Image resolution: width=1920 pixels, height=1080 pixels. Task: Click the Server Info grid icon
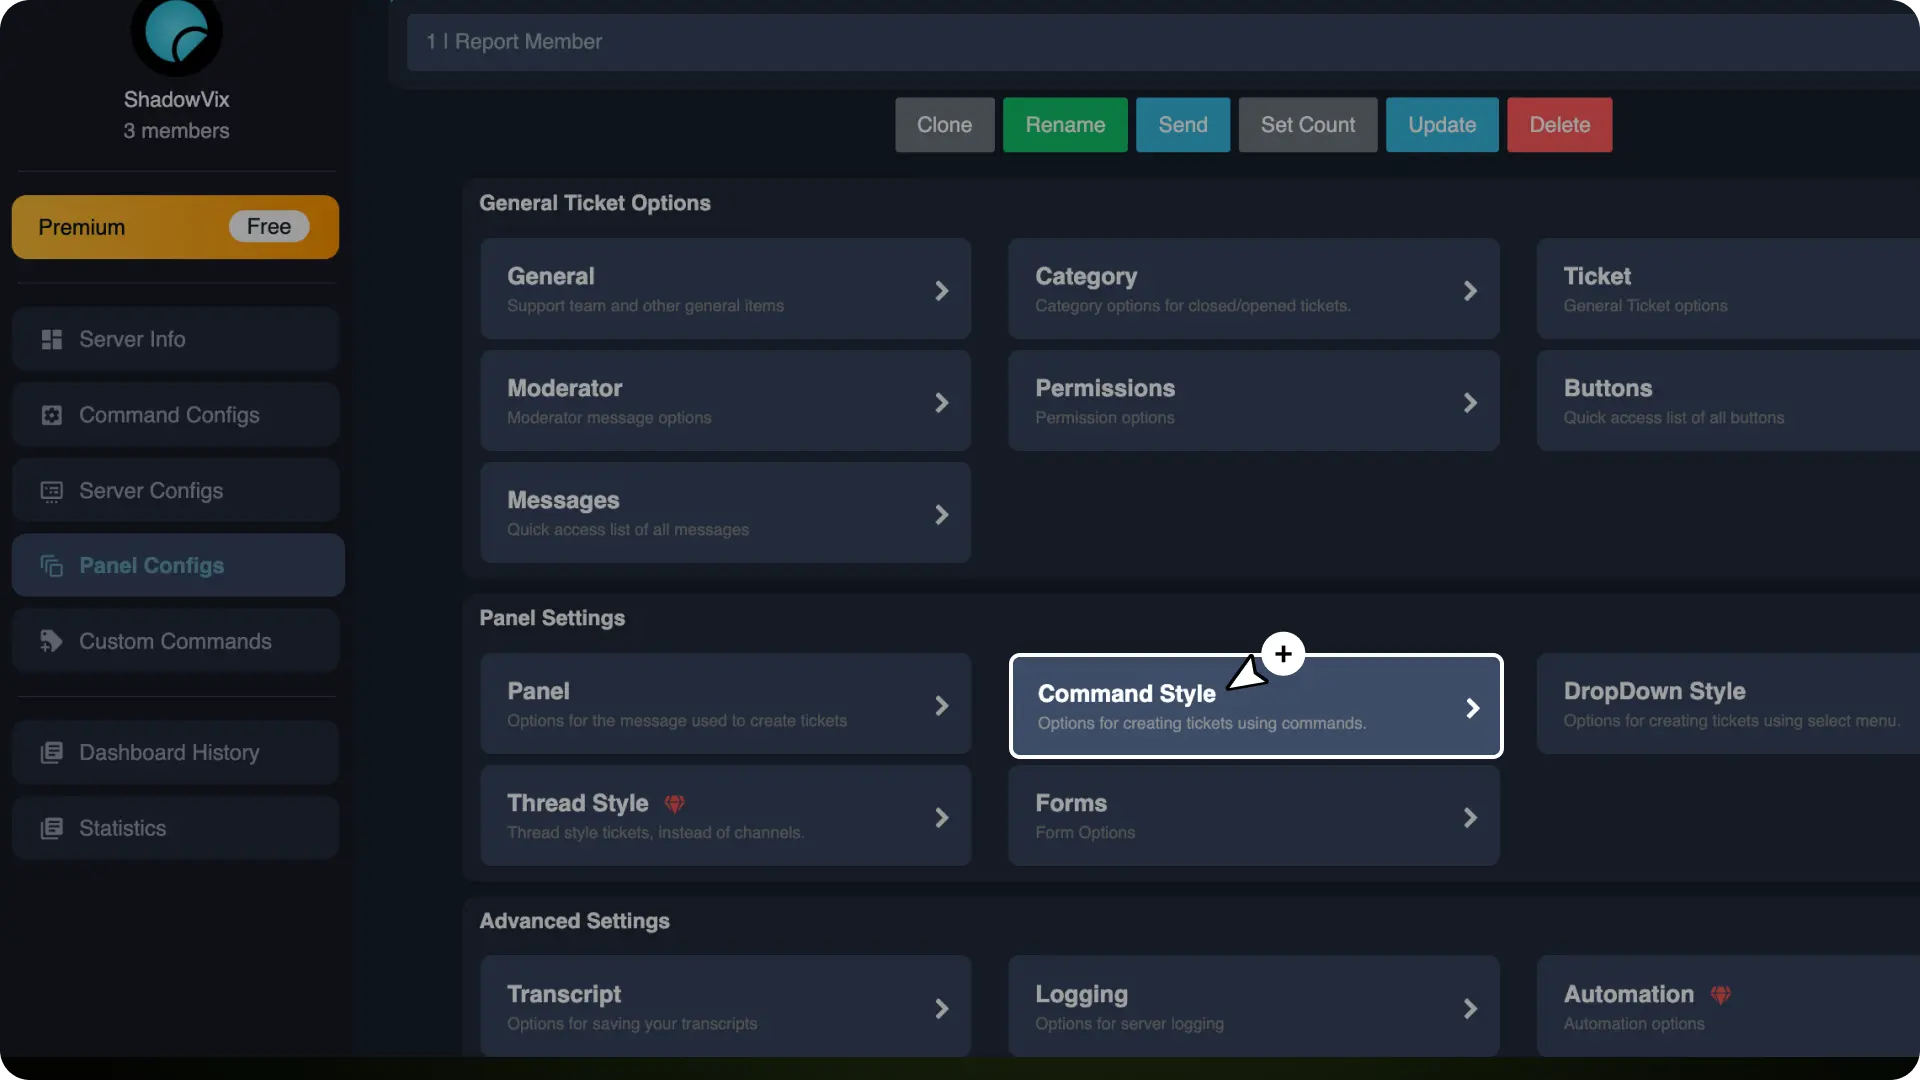(x=52, y=340)
